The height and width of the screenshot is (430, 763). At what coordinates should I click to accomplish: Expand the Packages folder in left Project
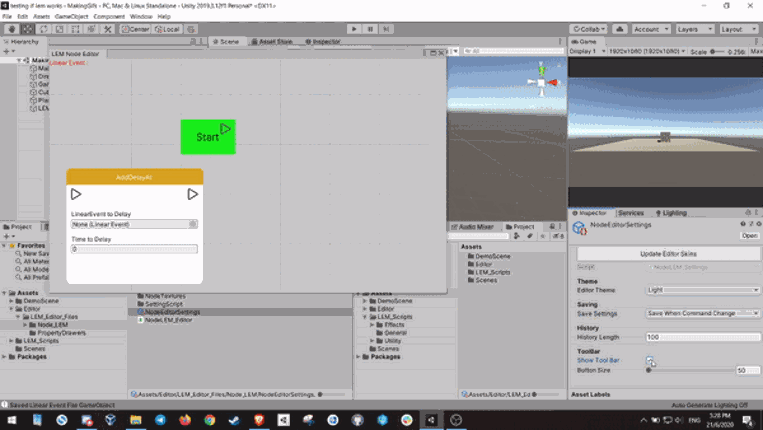(4, 357)
